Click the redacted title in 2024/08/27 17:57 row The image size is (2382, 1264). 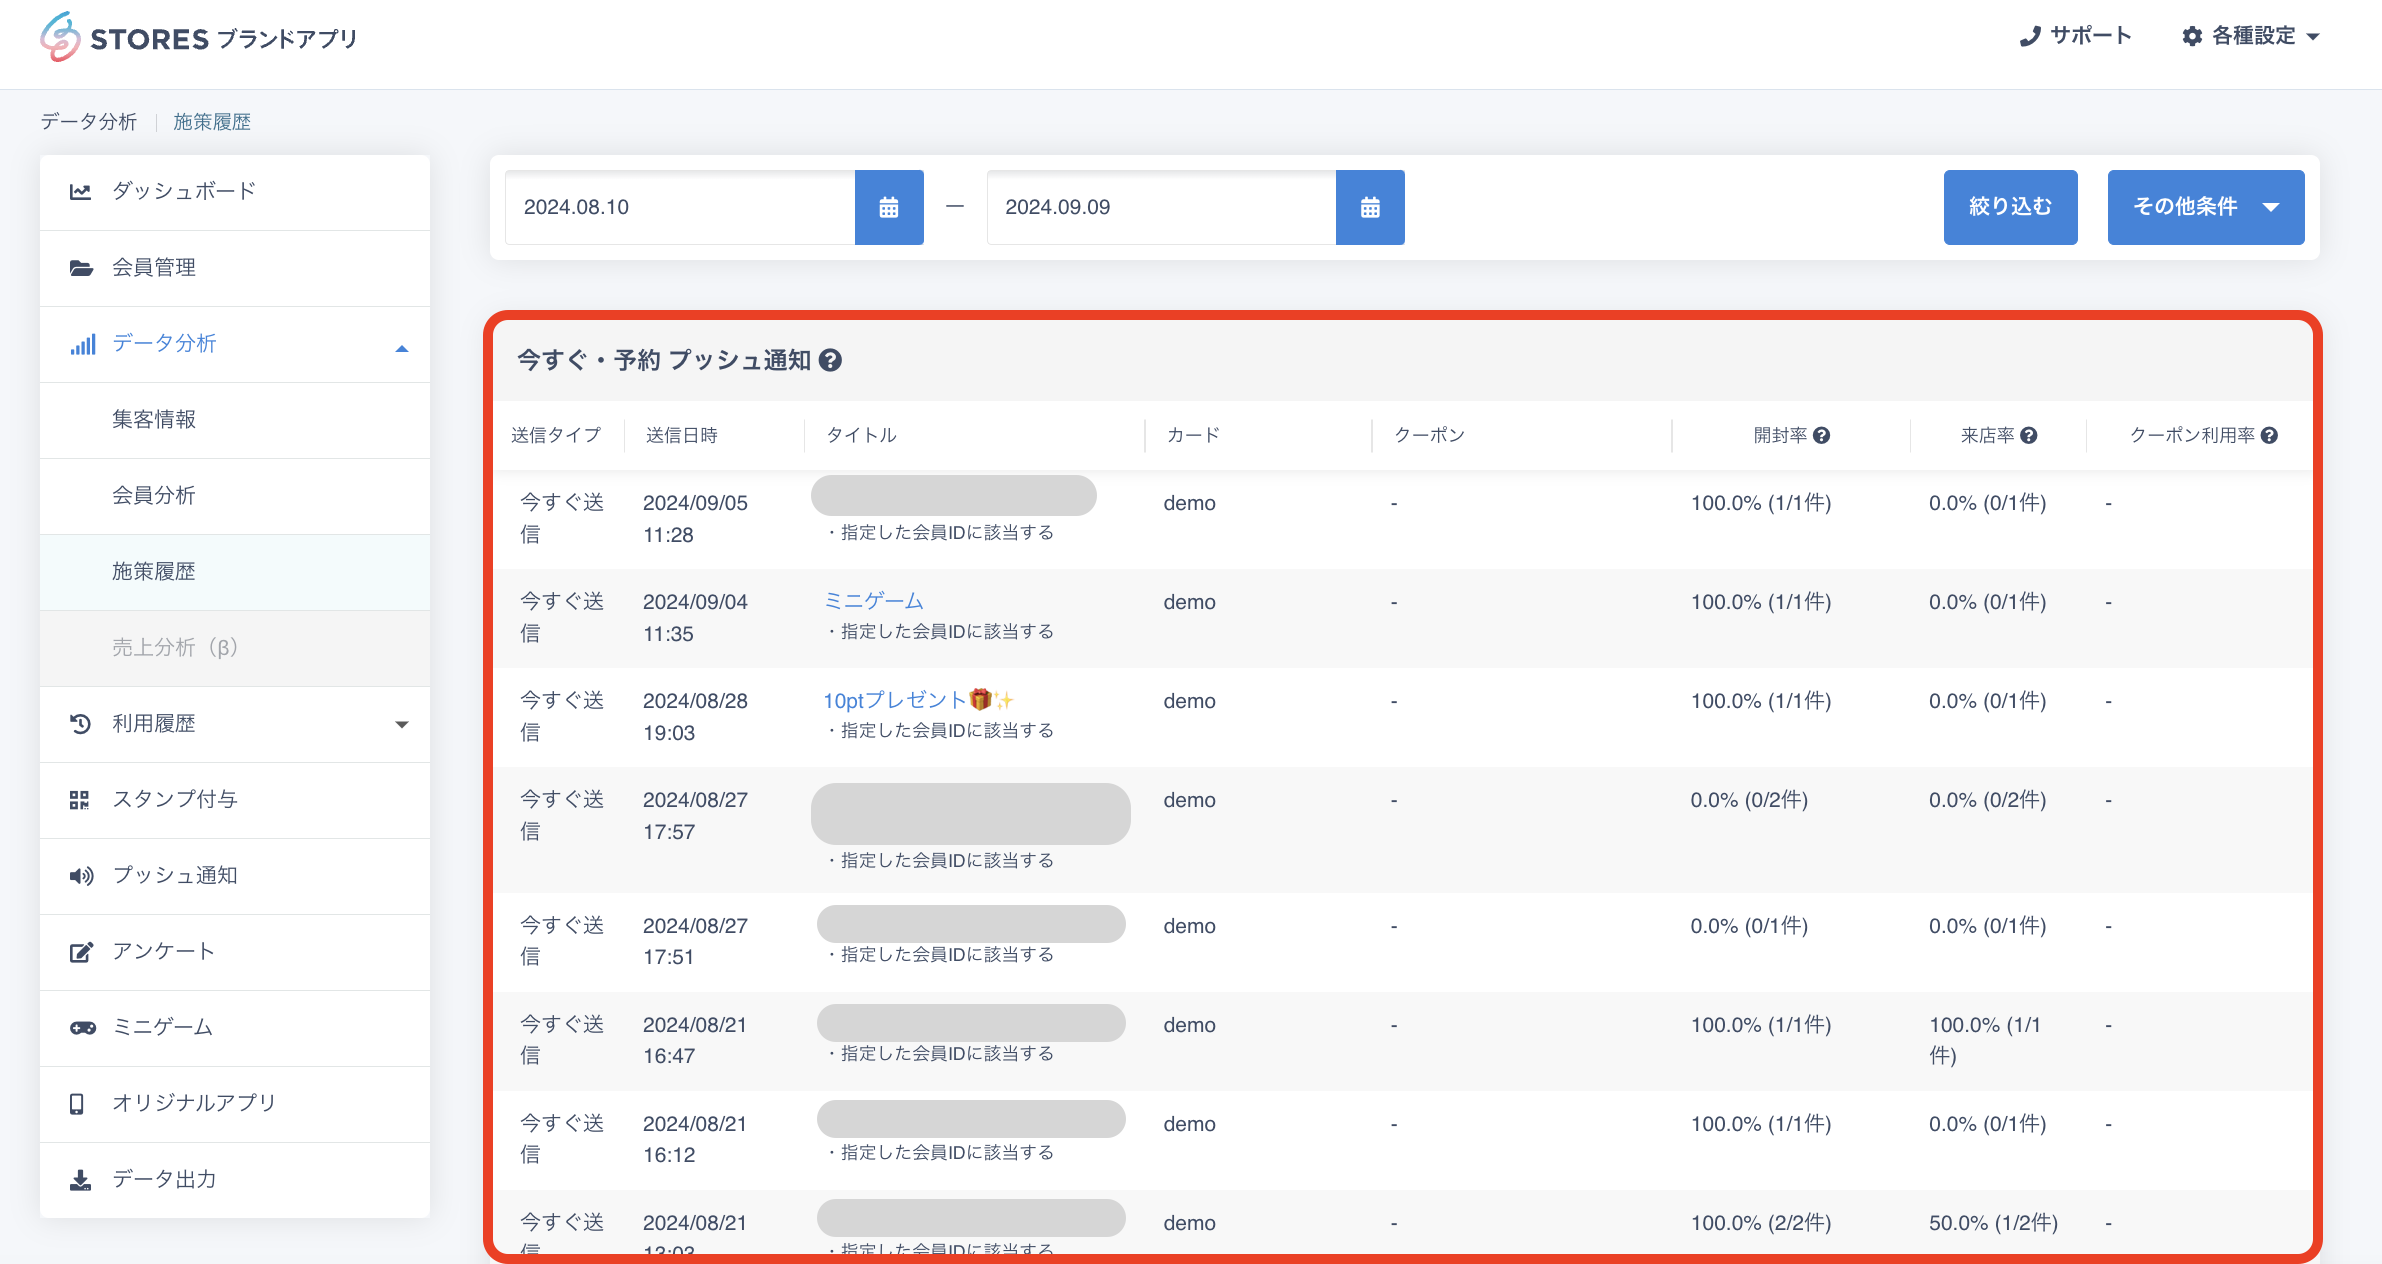(x=971, y=813)
